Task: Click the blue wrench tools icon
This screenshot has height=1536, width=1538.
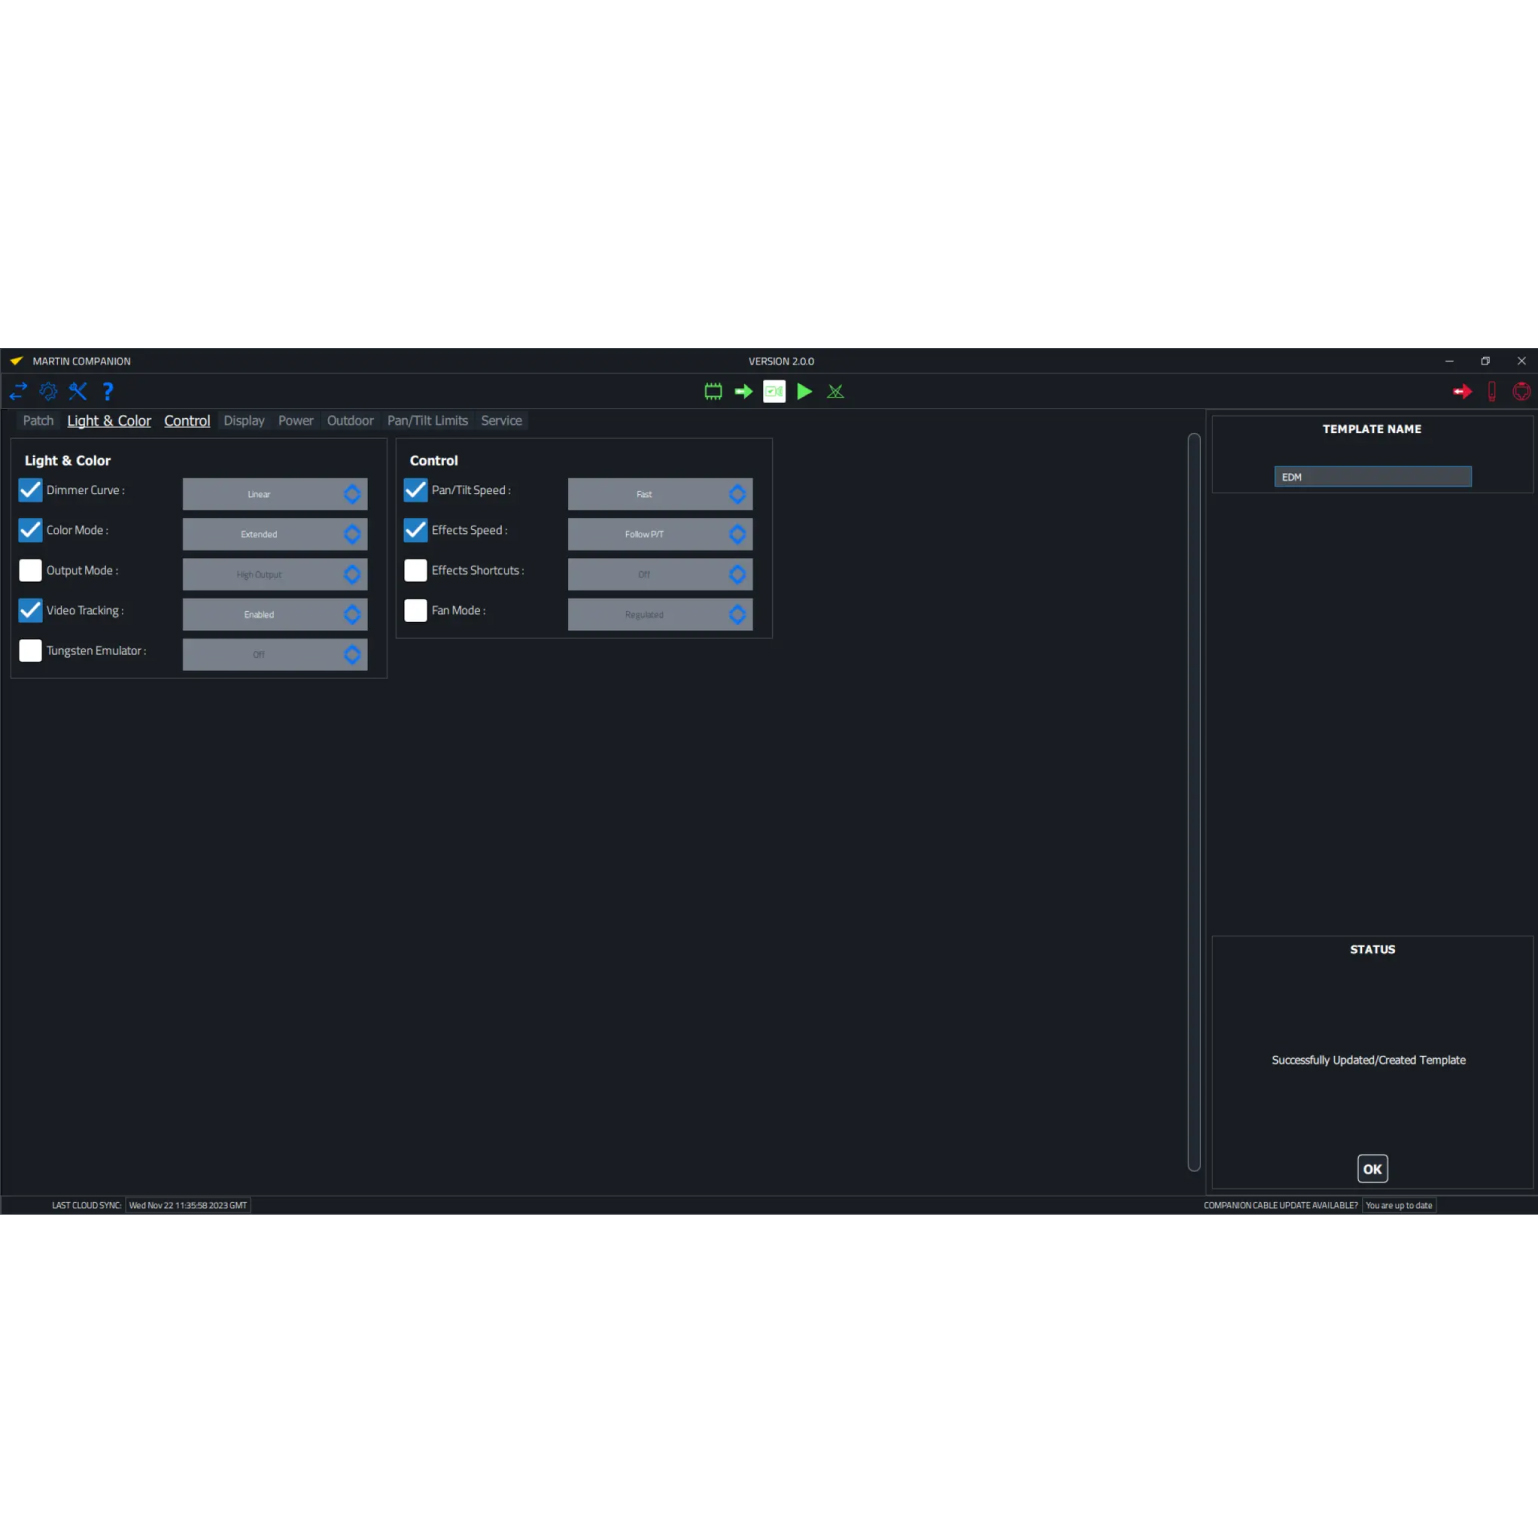Action: point(78,391)
